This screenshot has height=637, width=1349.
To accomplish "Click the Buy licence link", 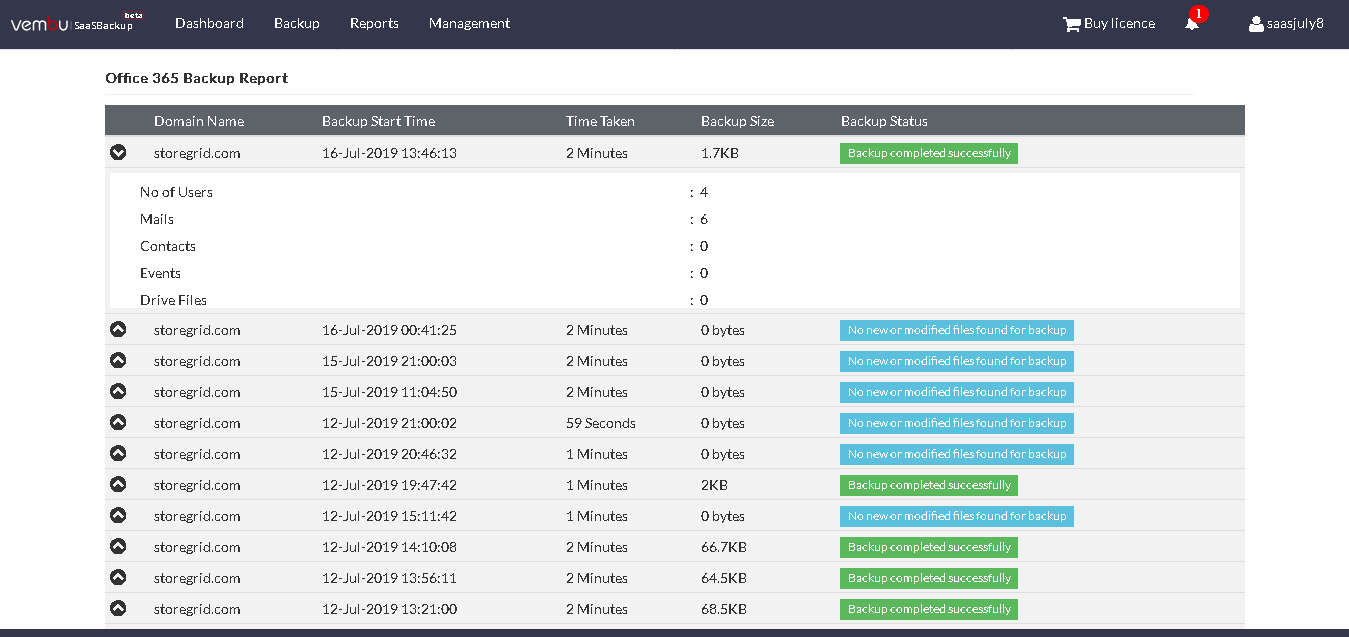I will pos(1119,23).
